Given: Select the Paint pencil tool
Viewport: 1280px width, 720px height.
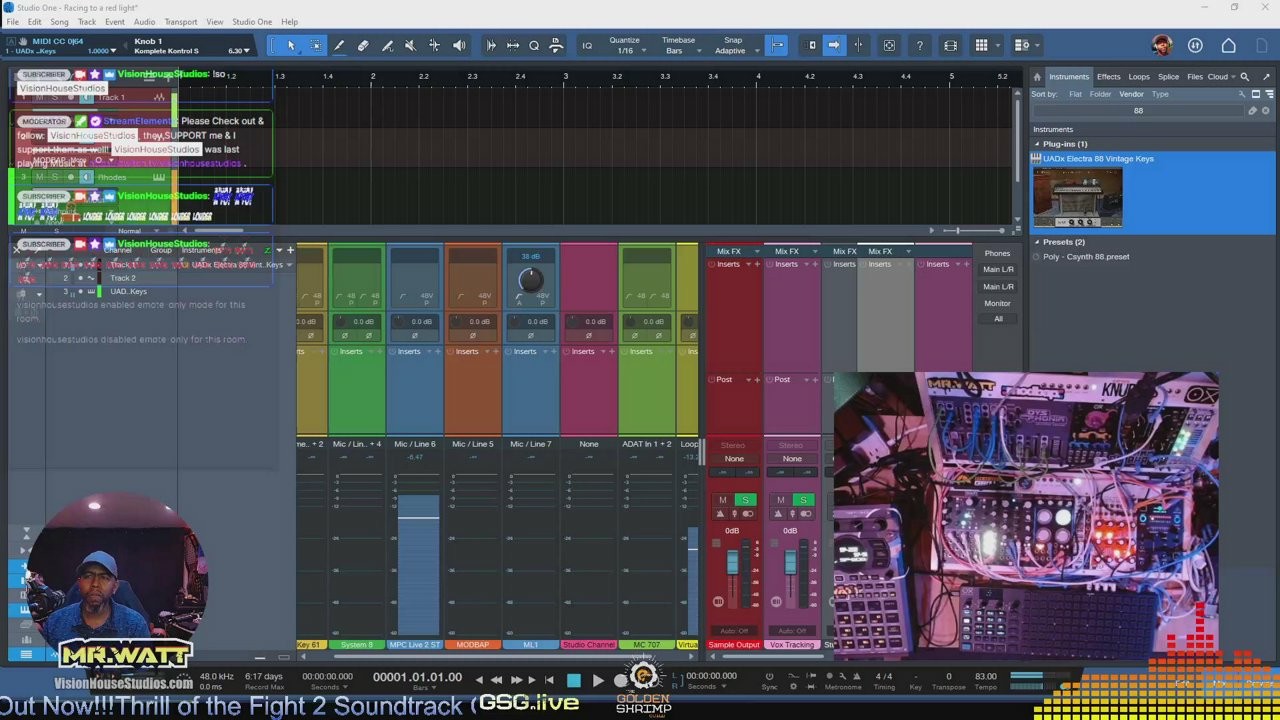Looking at the screenshot, I should coord(339,45).
